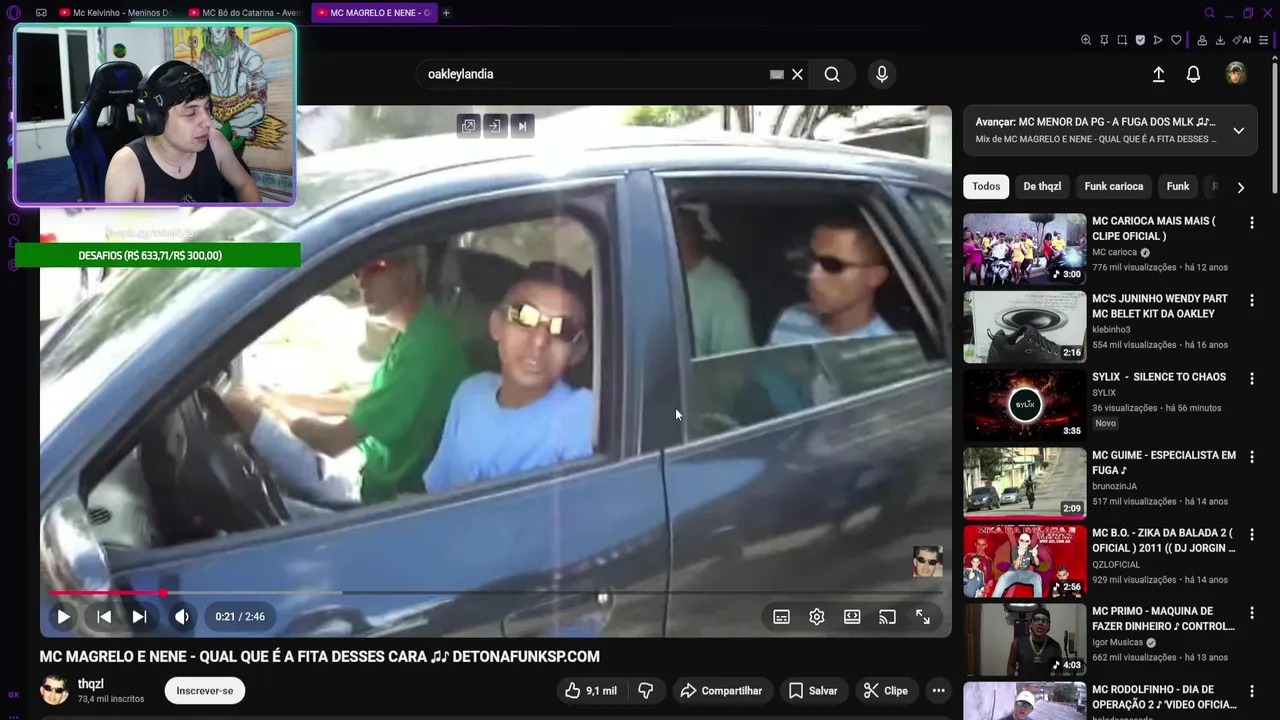Open the easy setup sliders menu
The image size is (1280, 720).
[1264, 40]
